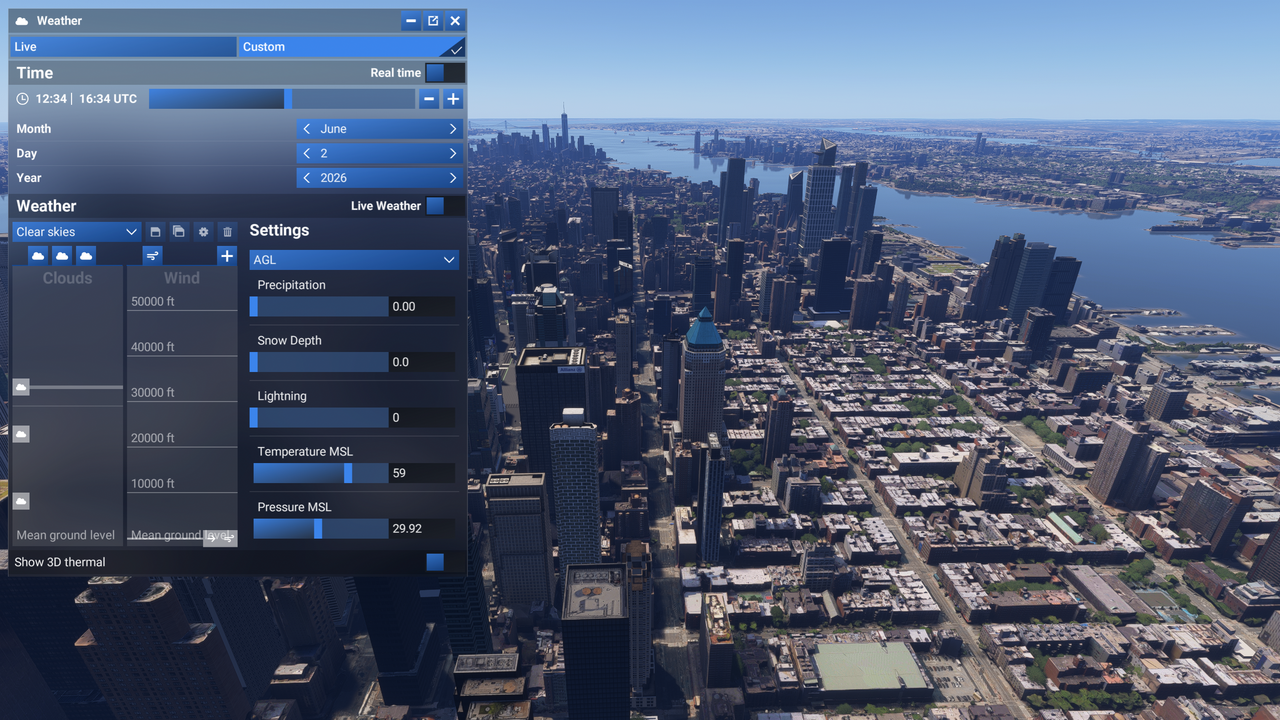This screenshot has height=720, width=1280.
Task: Select next day arrow
Action: (x=453, y=154)
